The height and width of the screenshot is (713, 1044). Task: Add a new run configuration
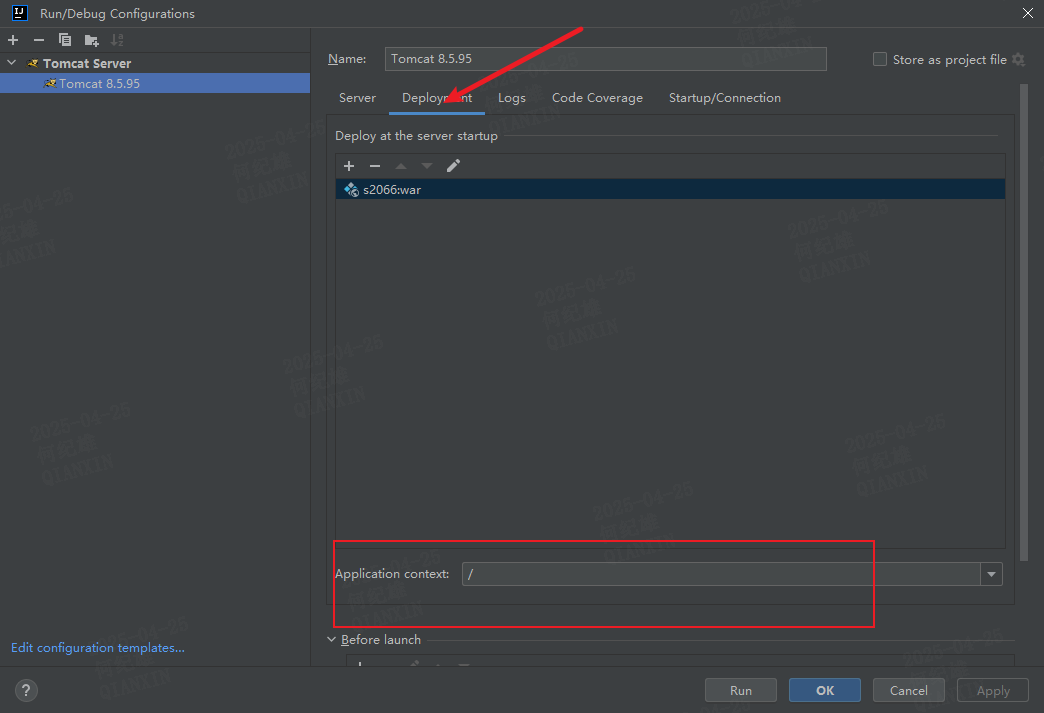(13, 40)
